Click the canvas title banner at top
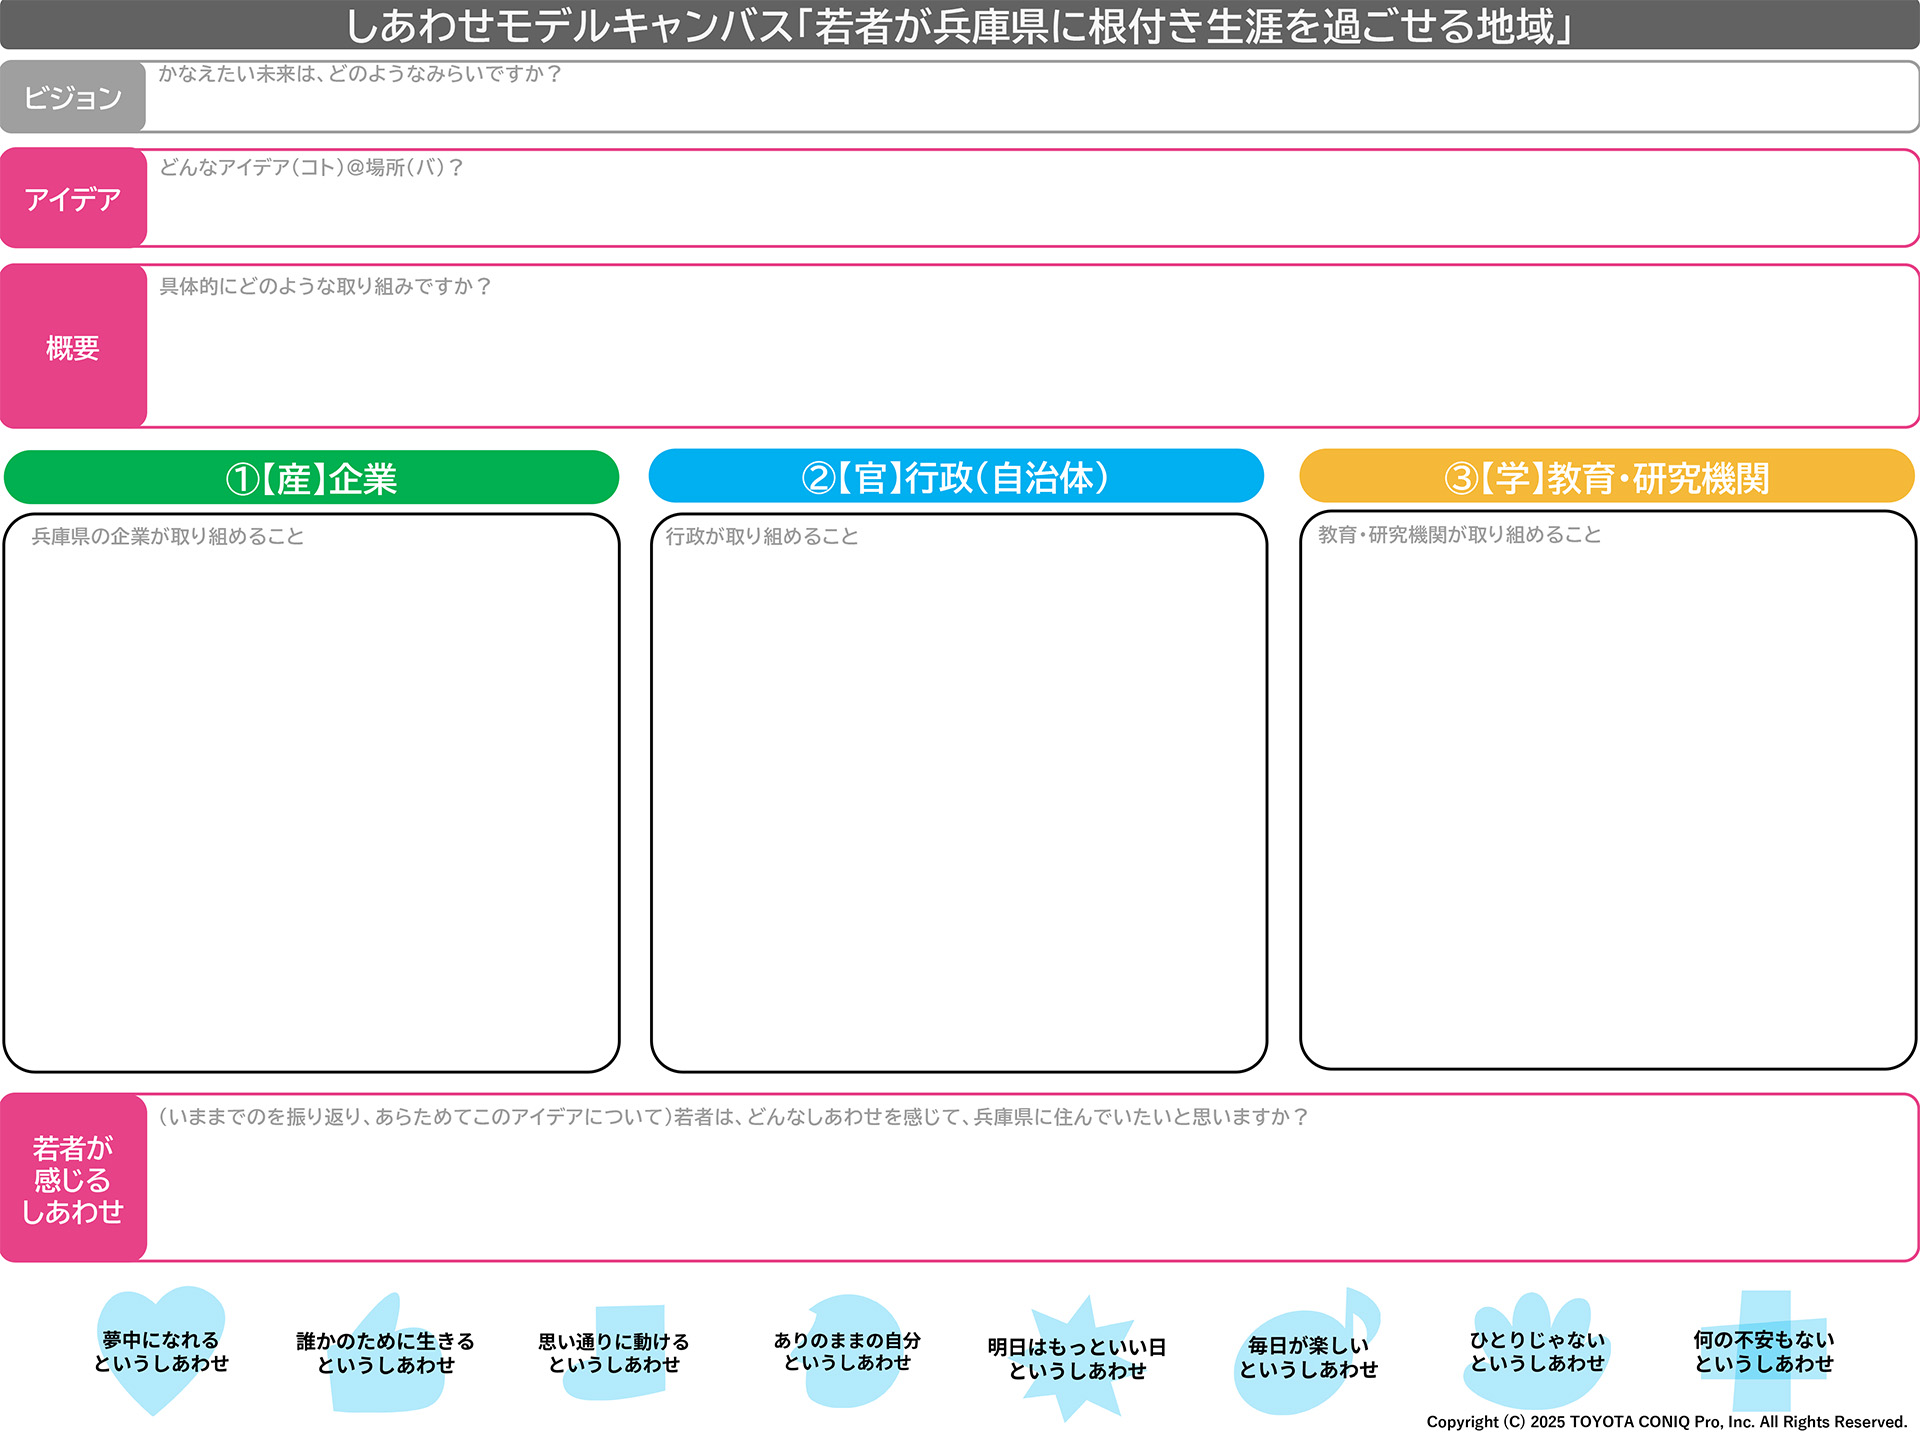The width and height of the screenshot is (1920, 1440). 959,26
